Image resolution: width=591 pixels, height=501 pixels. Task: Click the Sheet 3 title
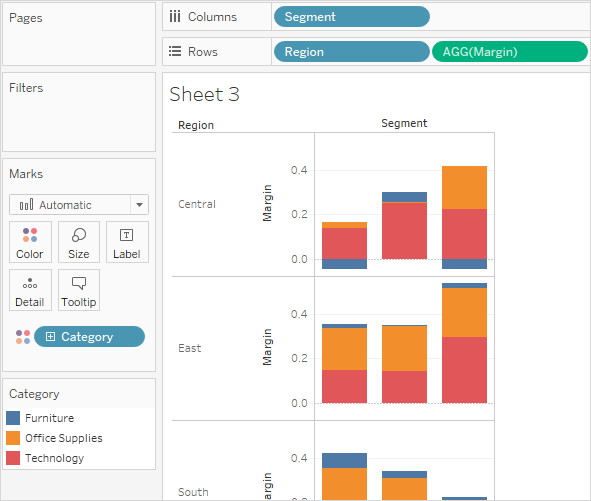point(204,94)
